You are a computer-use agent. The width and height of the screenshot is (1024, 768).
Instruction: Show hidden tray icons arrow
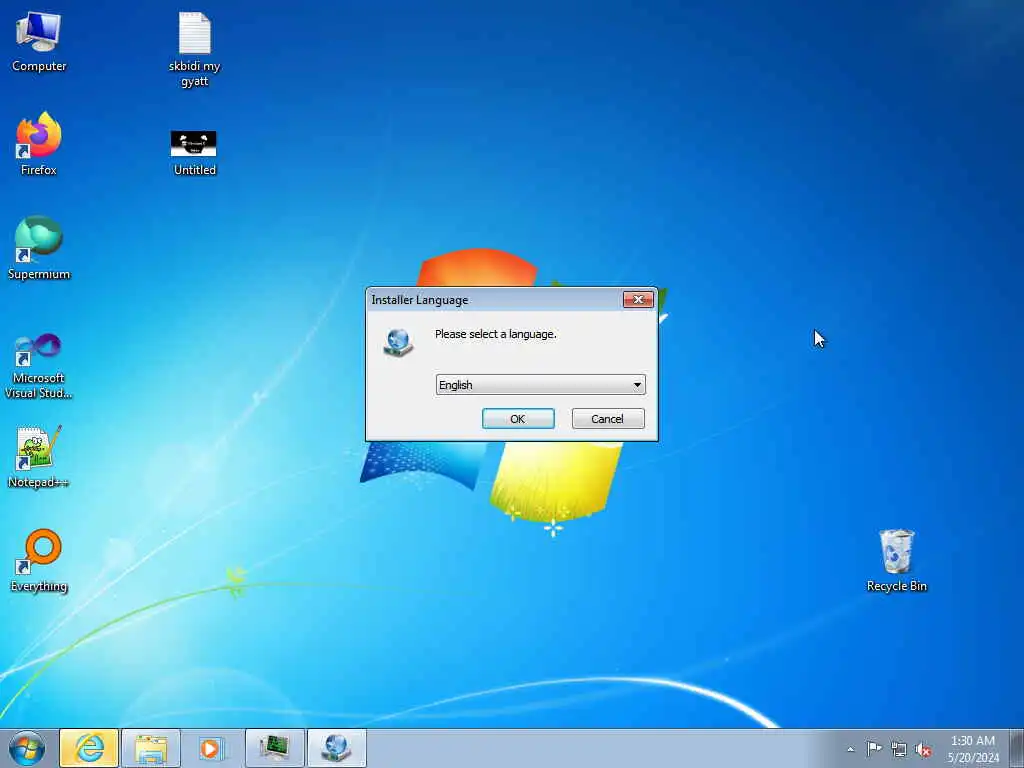(850, 749)
